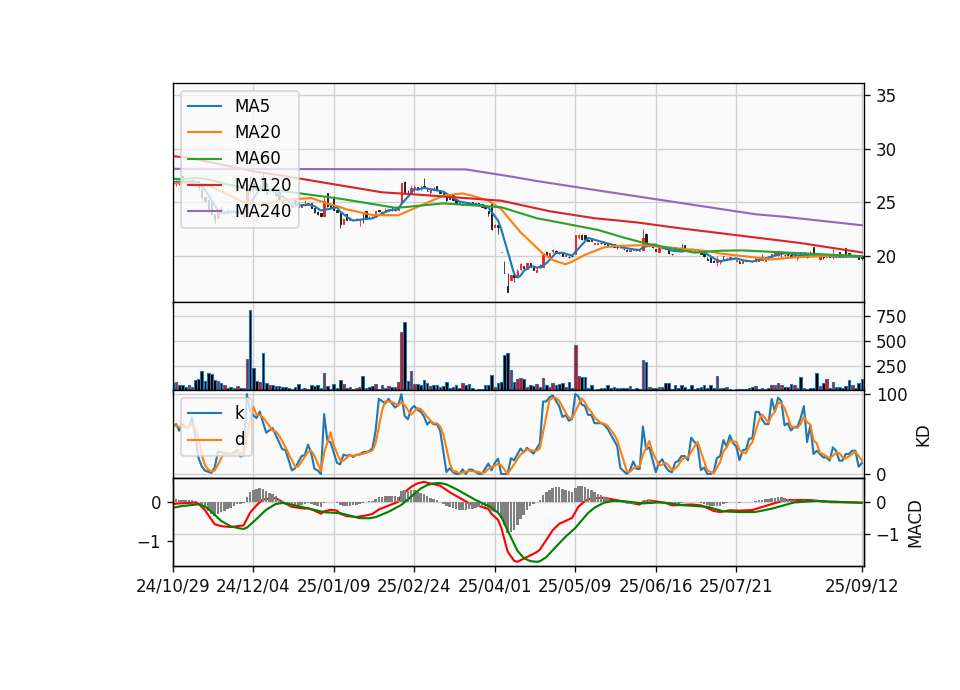
Task: Click the volume axis value 250
Action: pyautogui.click(x=891, y=367)
